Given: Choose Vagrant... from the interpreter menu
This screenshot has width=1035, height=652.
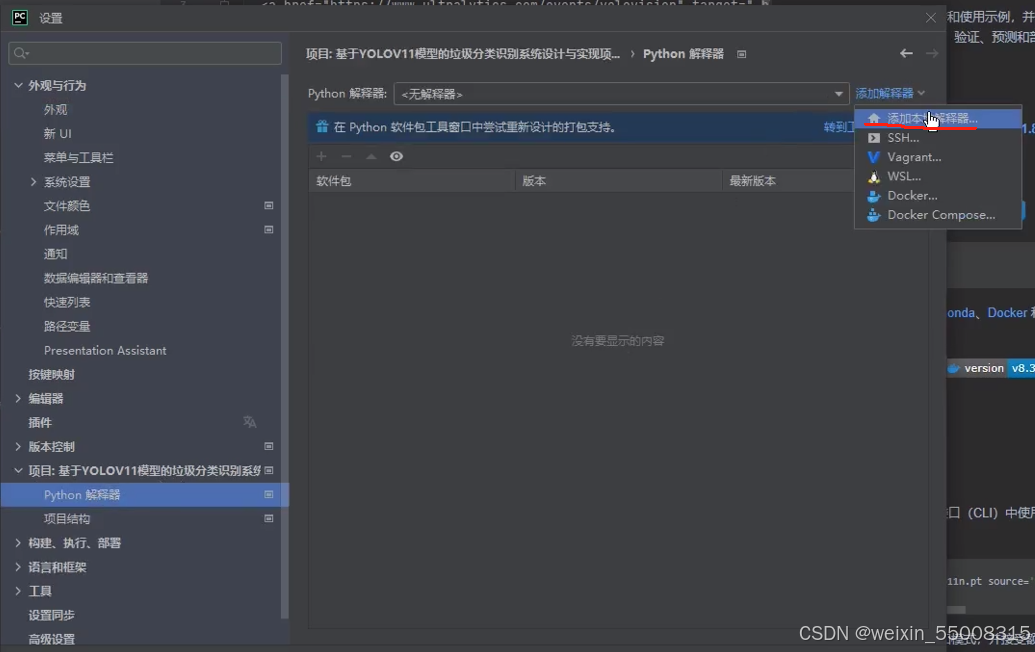Looking at the screenshot, I should pyautogui.click(x=938, y=157).
